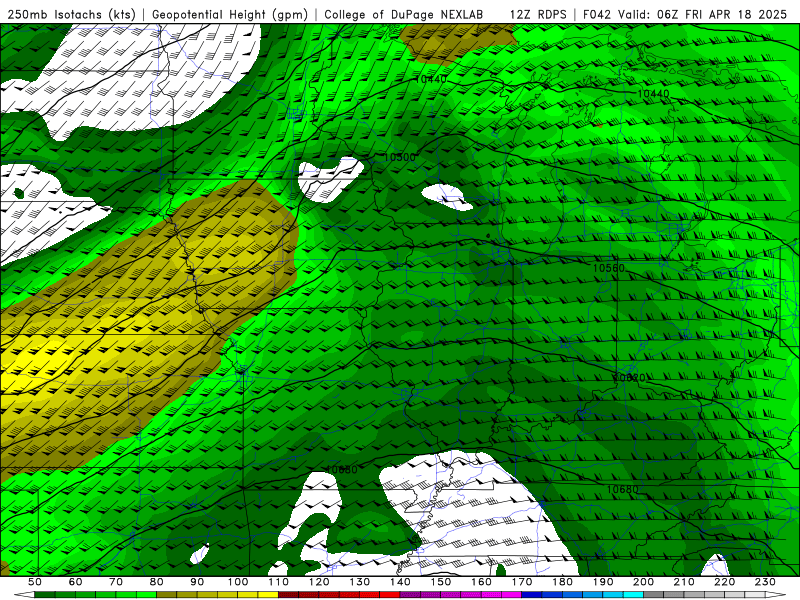Click the 90 kts legend value
The width and height of the screenshot is (800, 600).
coord(197,582)
